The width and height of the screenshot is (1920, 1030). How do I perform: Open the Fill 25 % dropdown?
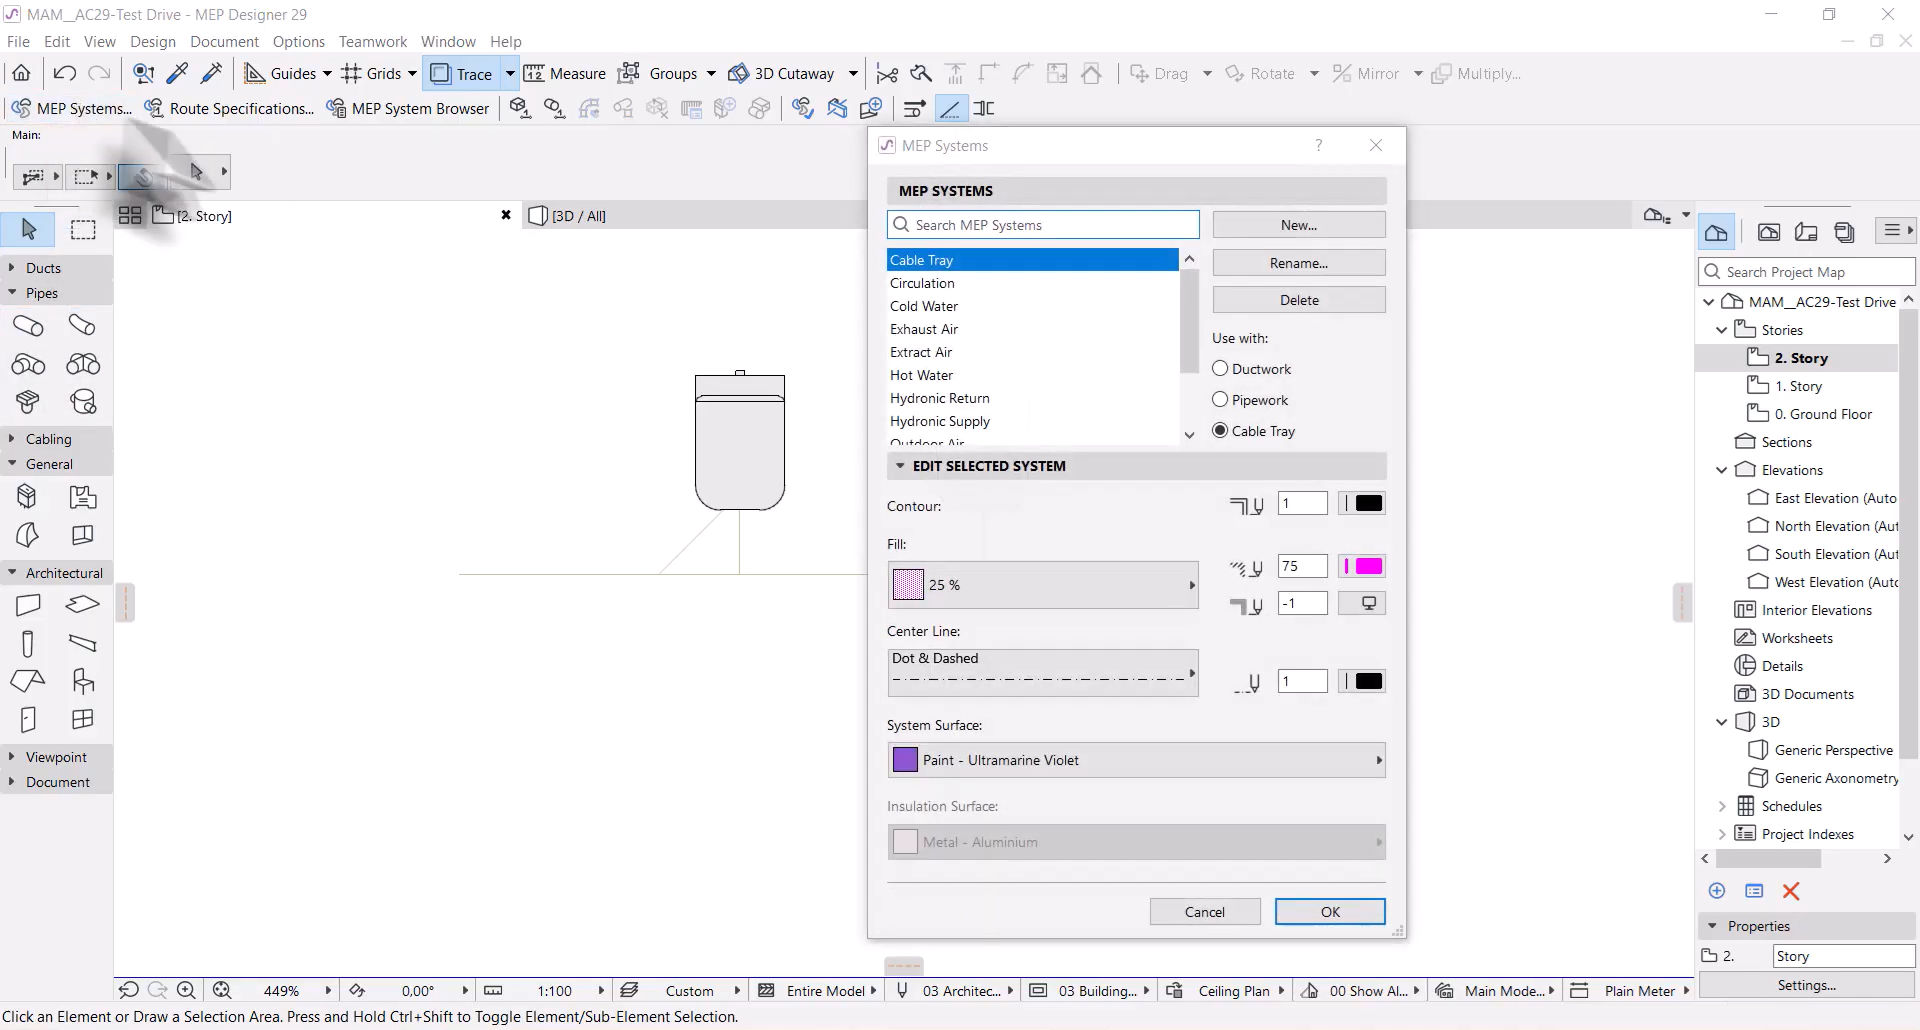pos(1042,585)
